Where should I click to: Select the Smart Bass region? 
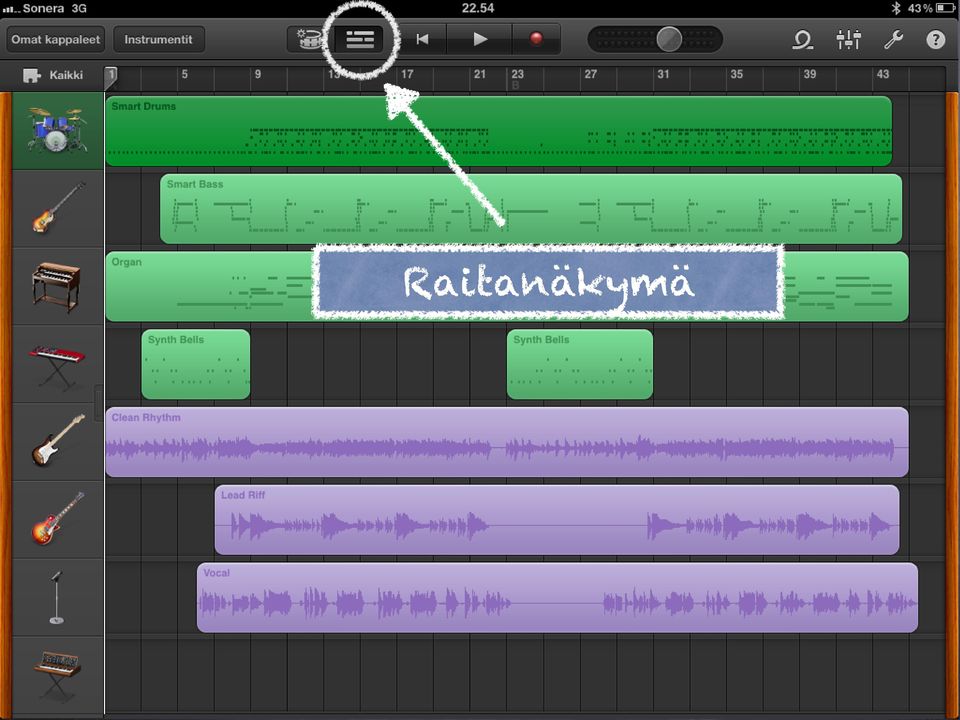(x=531, y=209)
